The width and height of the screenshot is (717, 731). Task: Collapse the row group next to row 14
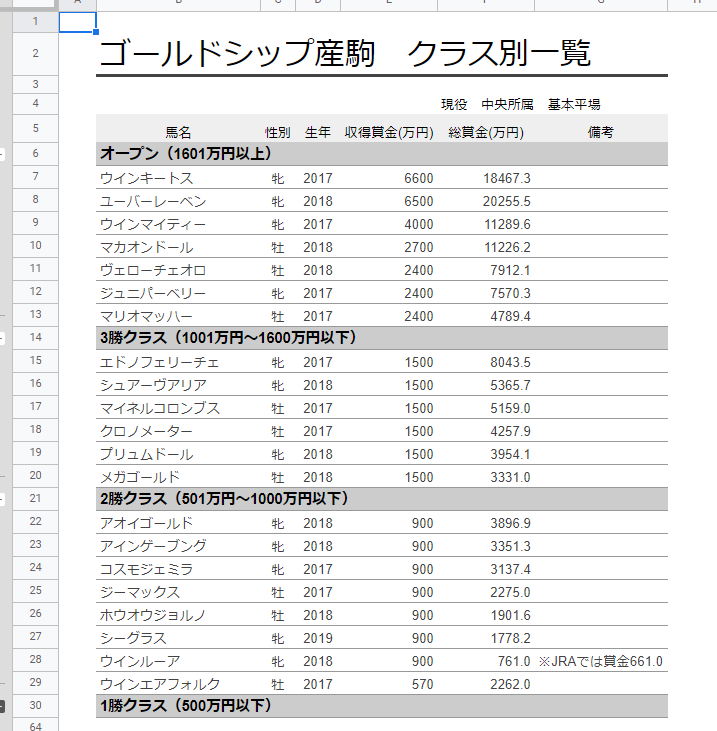(2, 338)
